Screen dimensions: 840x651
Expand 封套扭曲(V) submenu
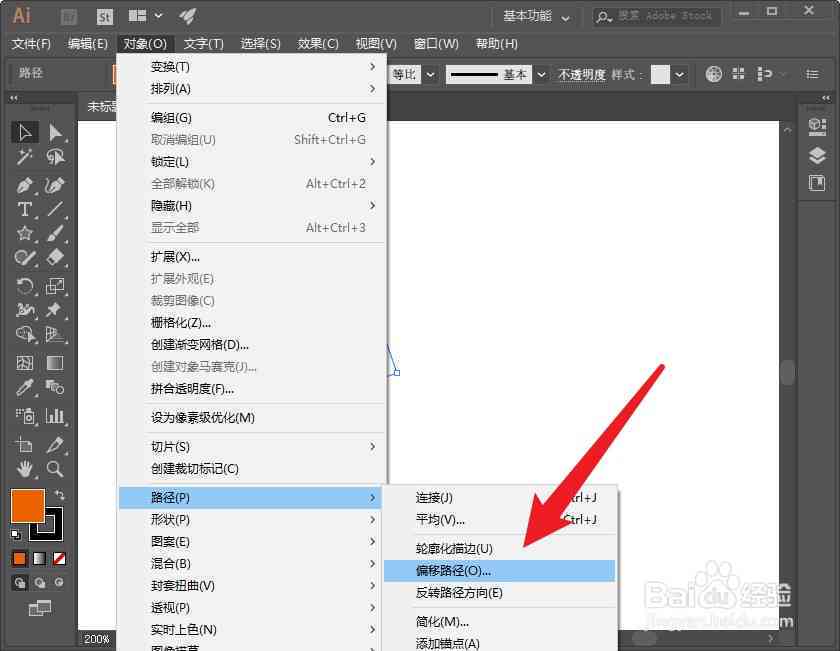252,586
